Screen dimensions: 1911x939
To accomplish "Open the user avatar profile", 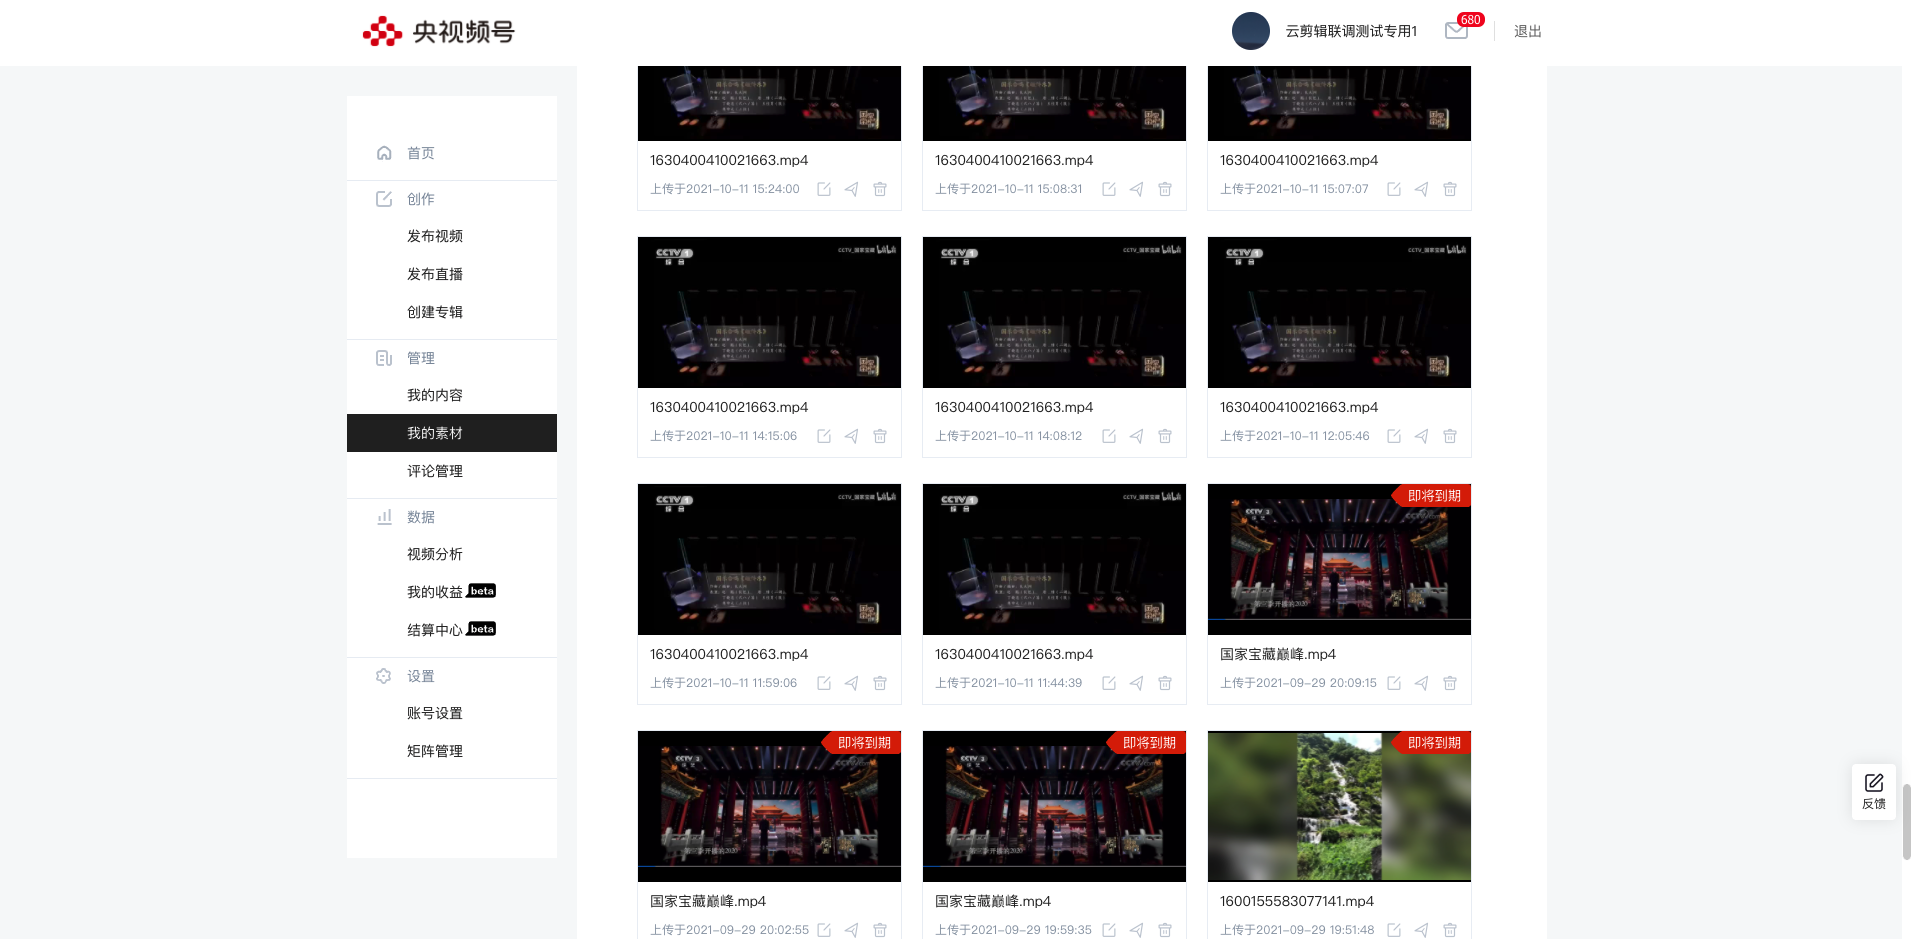I will tap(1251, 31).
